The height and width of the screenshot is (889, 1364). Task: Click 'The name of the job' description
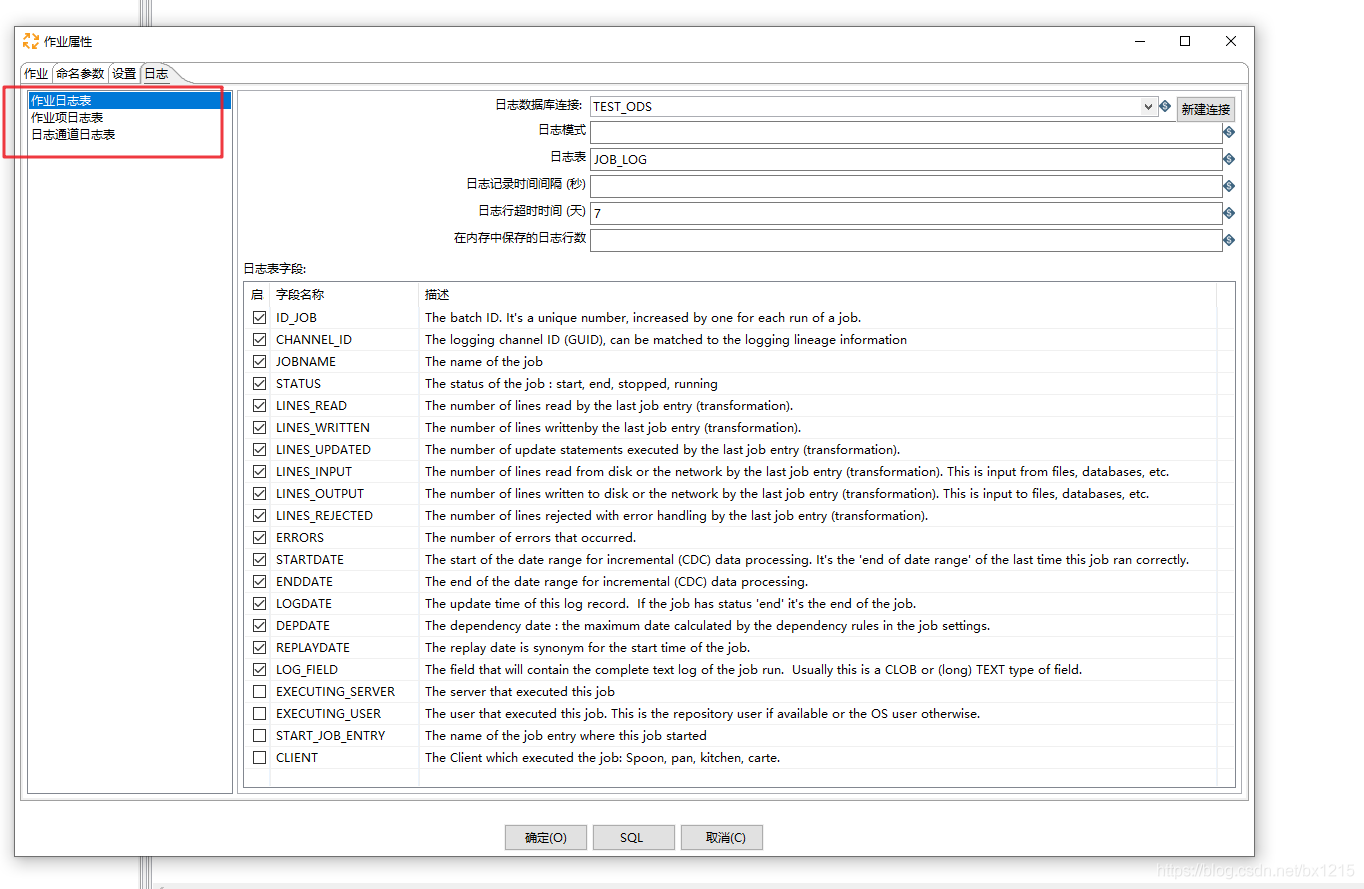coord(484,362)
